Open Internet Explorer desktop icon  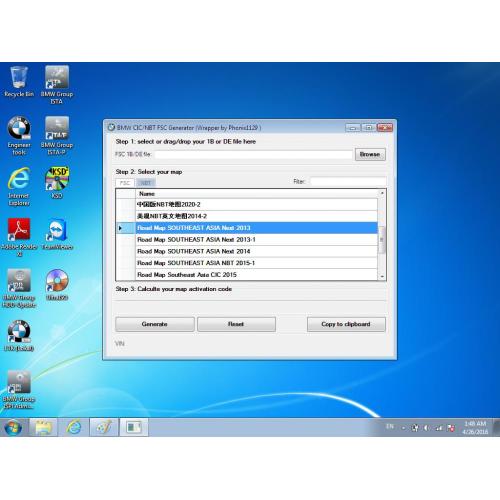[x=19, y=187]
